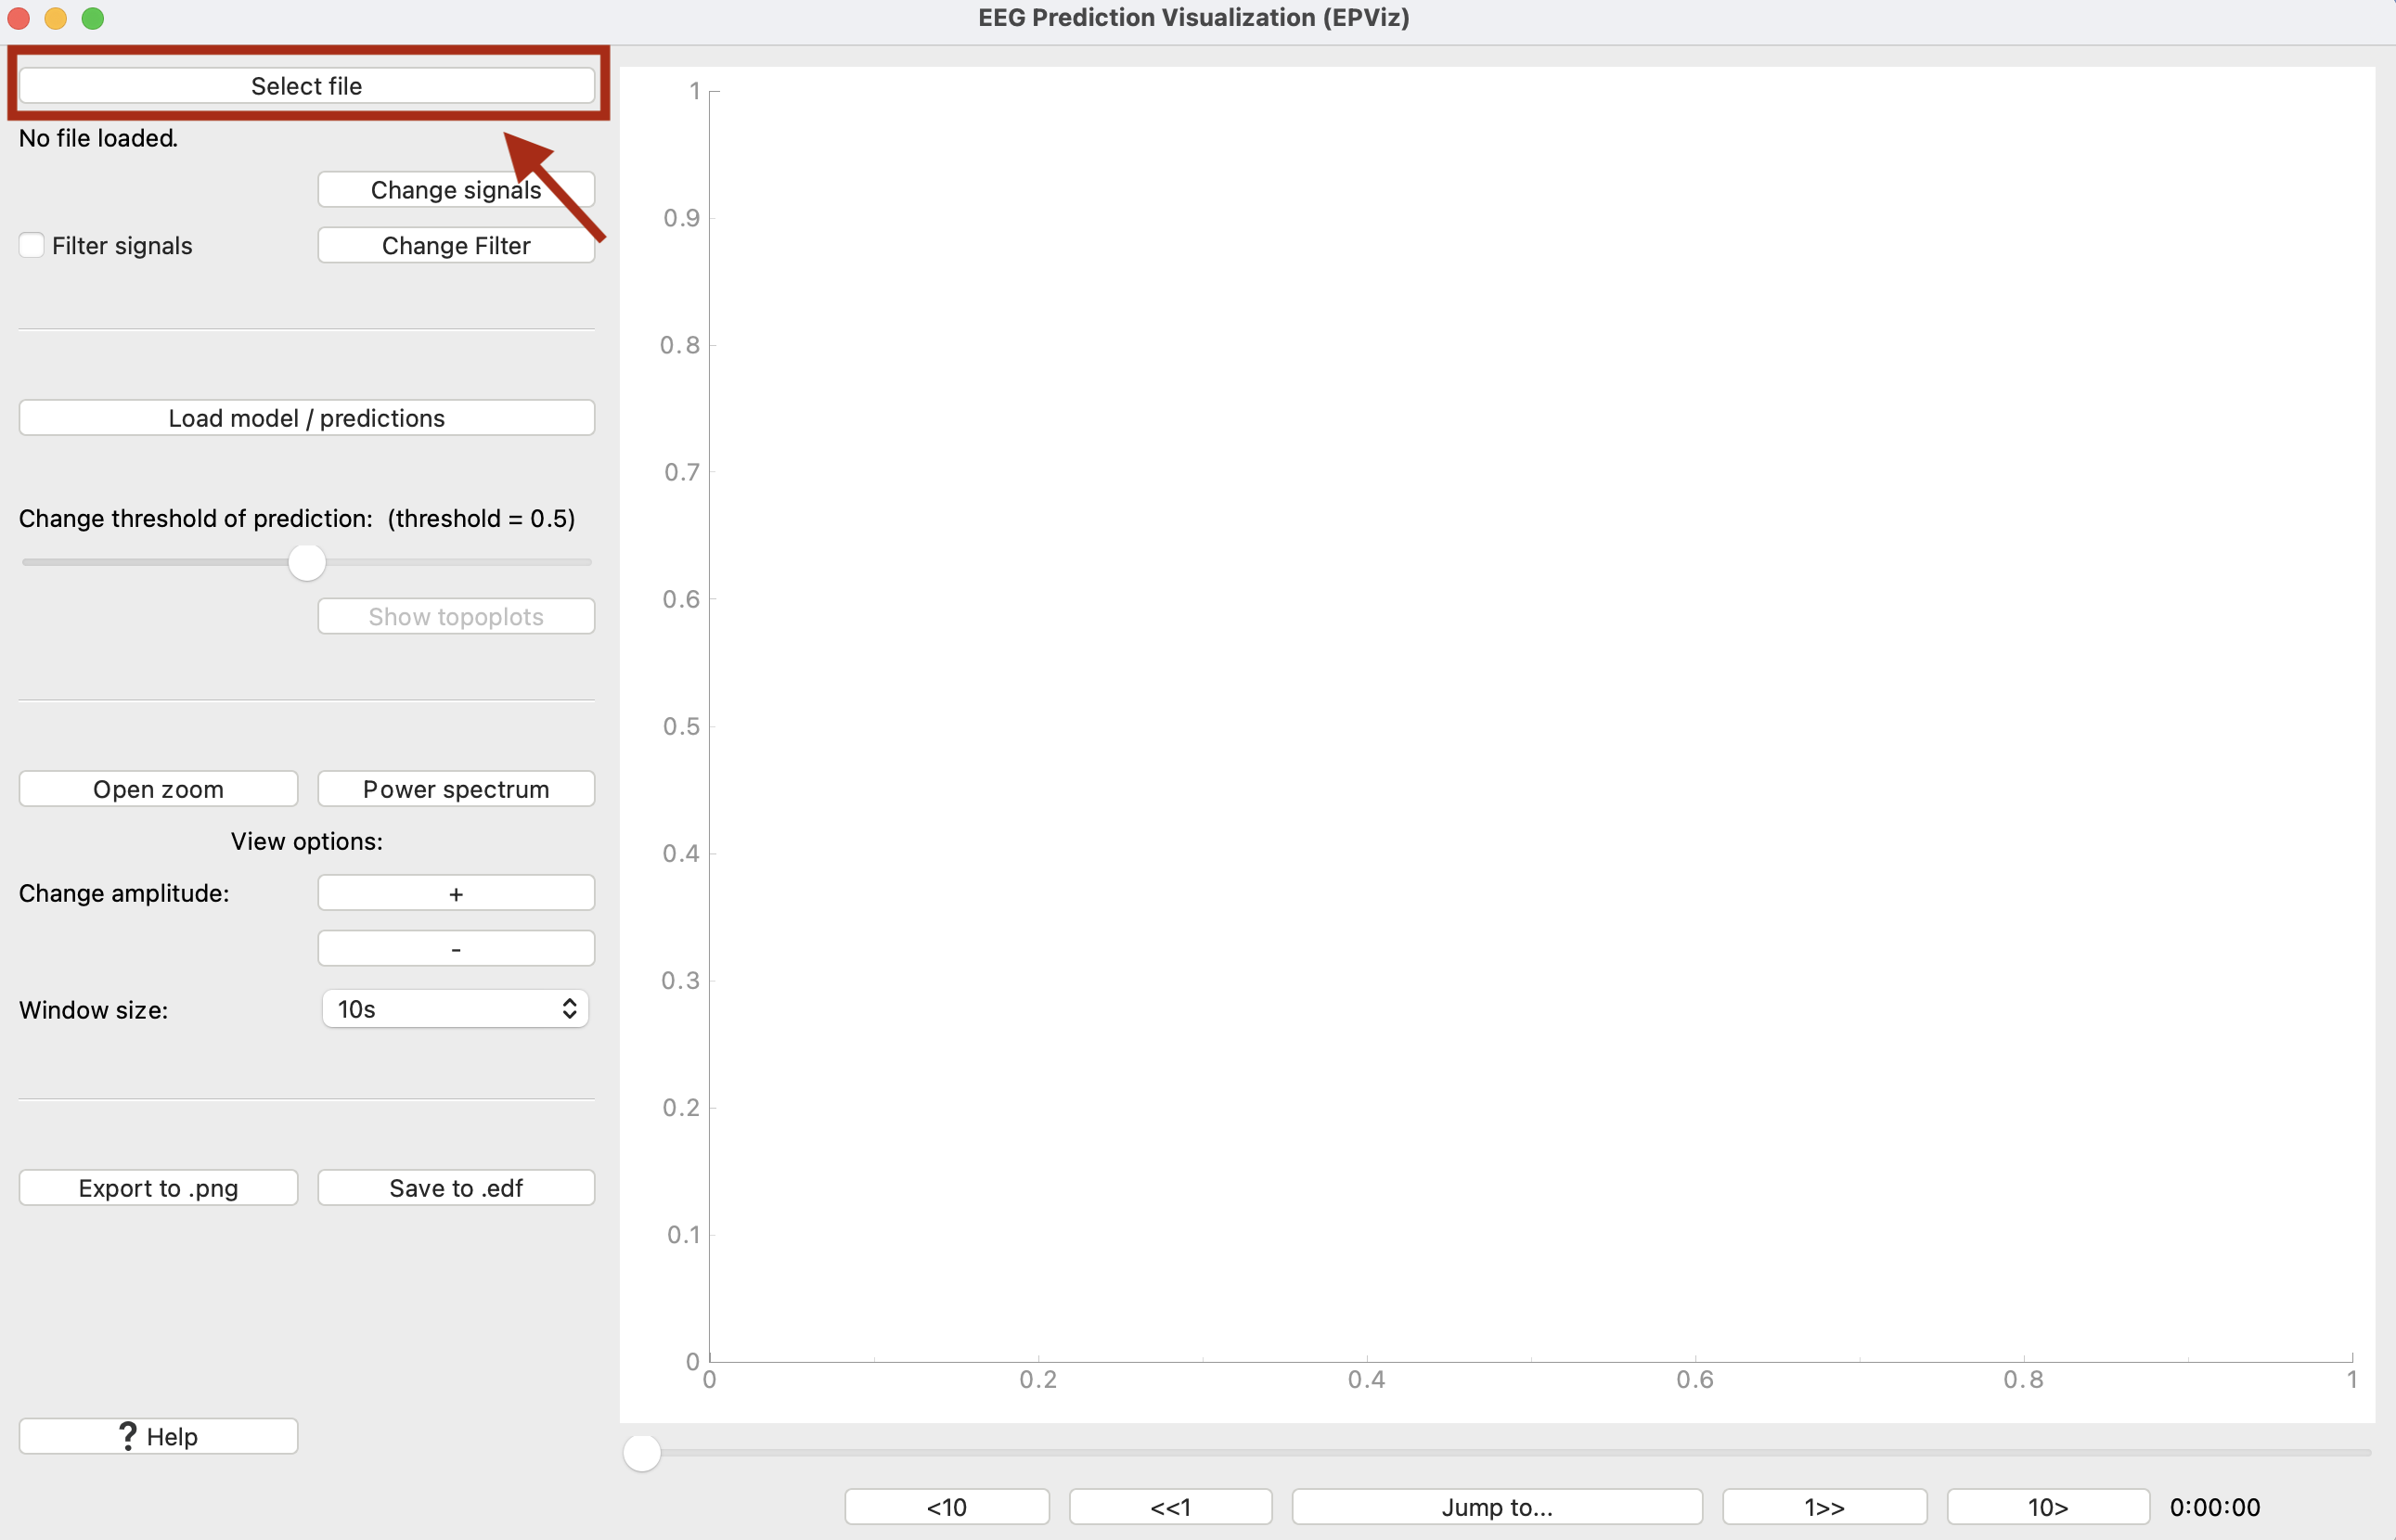Image resolution: width=2396 pixels, height=1540 pixels.
Task: Click Export to .png
Action: (x=158, y=1188)
